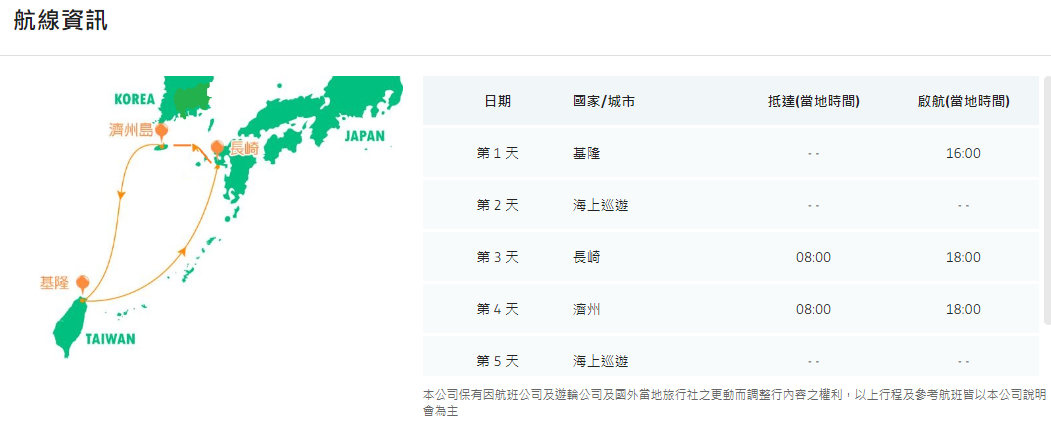Screen dimensions: 1051x421
Task: Click the 抵達(當地時間) column header
Action: 814,102
